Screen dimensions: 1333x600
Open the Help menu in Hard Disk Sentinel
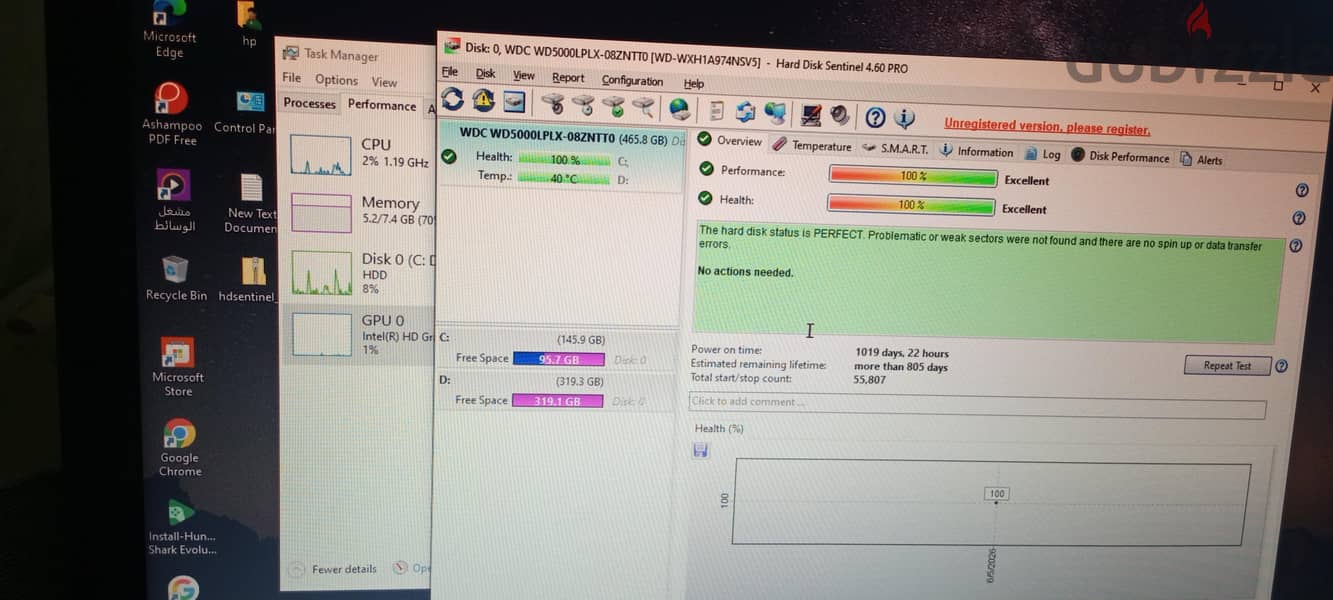(x=694, y=84)
